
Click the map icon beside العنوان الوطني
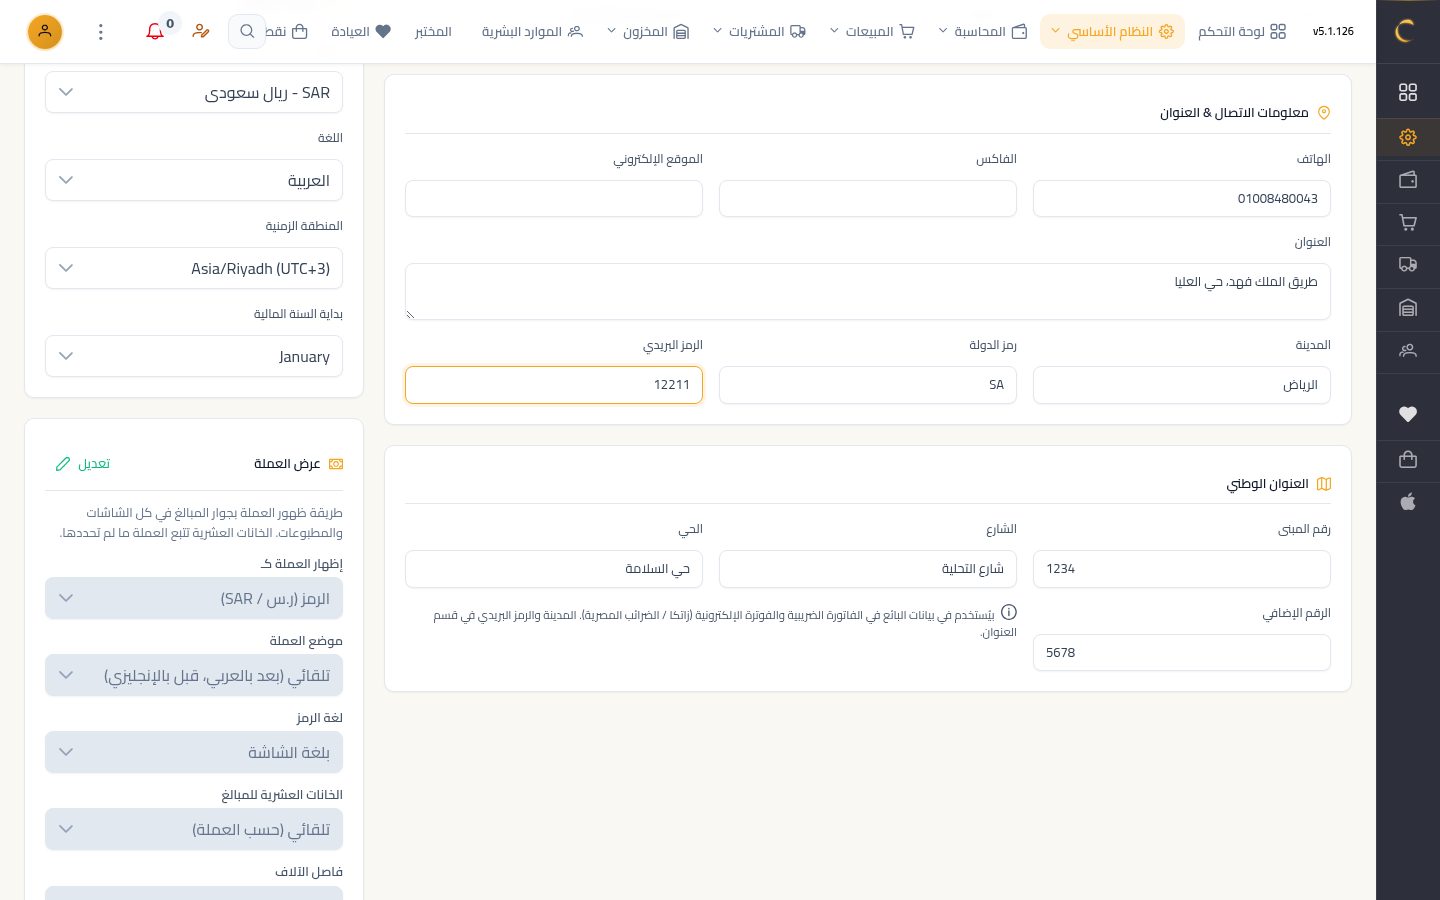click(x=1324, y=484)
